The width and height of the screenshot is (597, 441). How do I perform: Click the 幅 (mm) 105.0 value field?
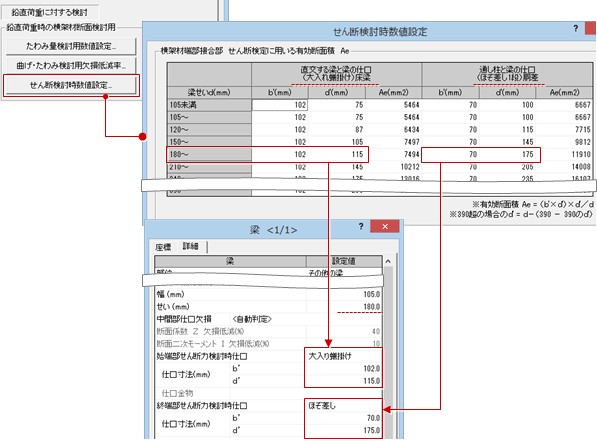click(344, 294)
